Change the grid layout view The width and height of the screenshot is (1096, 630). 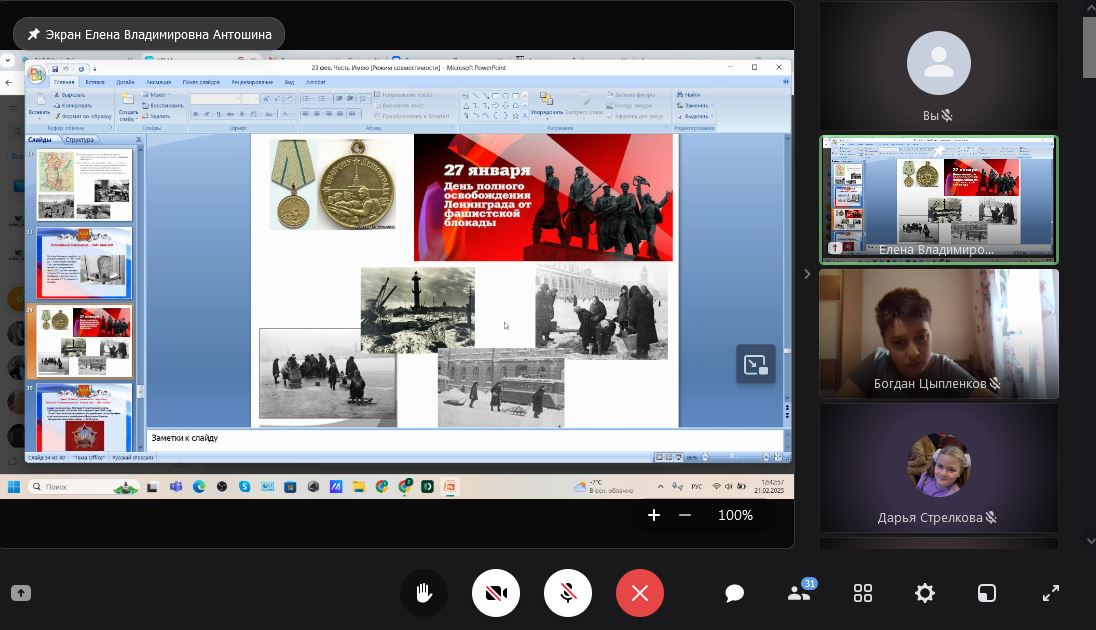pyautogui.click(x=863, y=594)
